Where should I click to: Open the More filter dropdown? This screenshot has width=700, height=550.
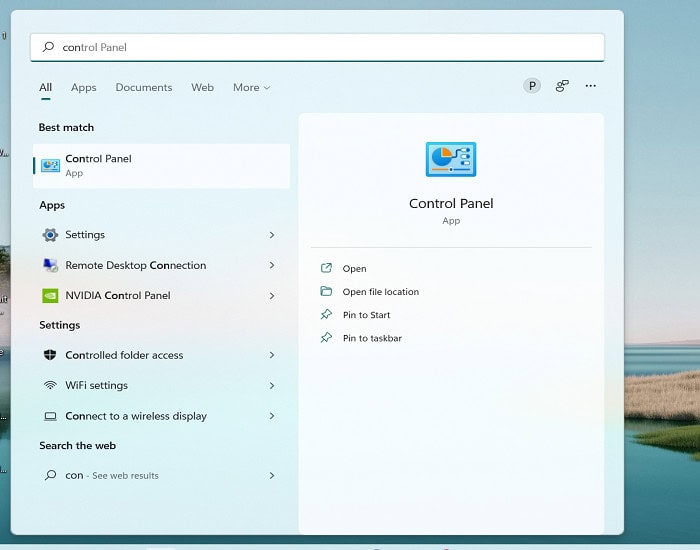[251, 88]
